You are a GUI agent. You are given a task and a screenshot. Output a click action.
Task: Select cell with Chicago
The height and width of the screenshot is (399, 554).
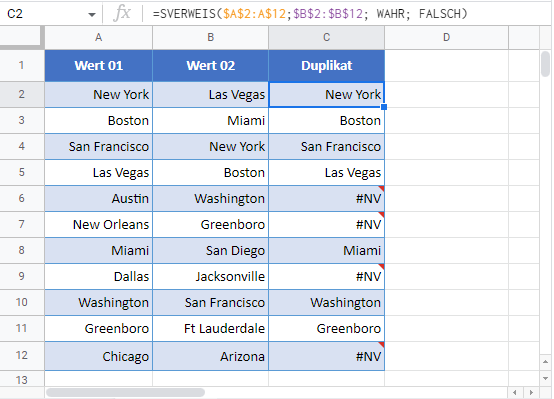click(x=99, y=356)
